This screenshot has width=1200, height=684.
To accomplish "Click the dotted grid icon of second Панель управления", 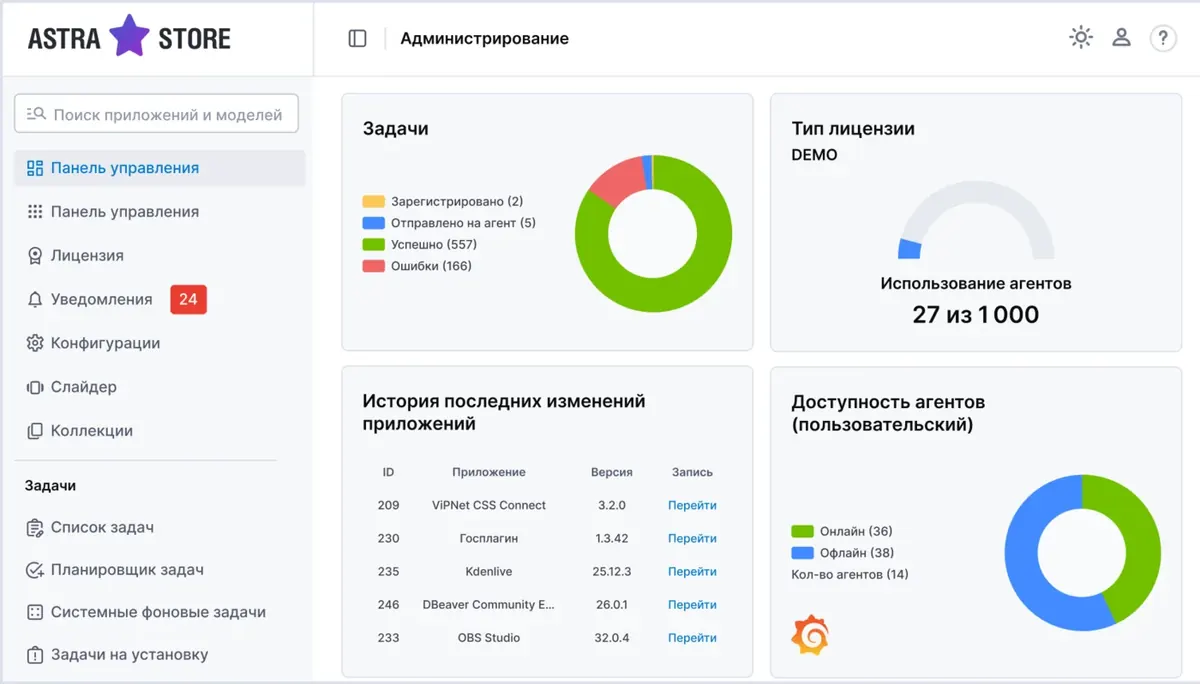I will point(35,212).
